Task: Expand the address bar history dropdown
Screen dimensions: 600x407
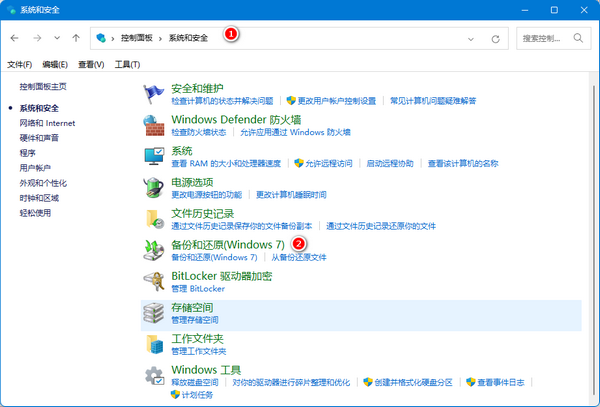Action: click(x=471, y=37)
